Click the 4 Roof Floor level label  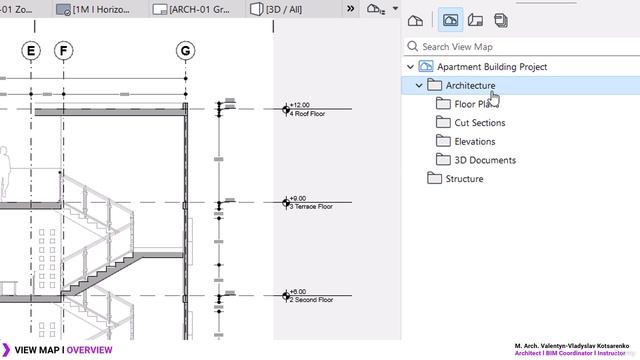point(307,114)
